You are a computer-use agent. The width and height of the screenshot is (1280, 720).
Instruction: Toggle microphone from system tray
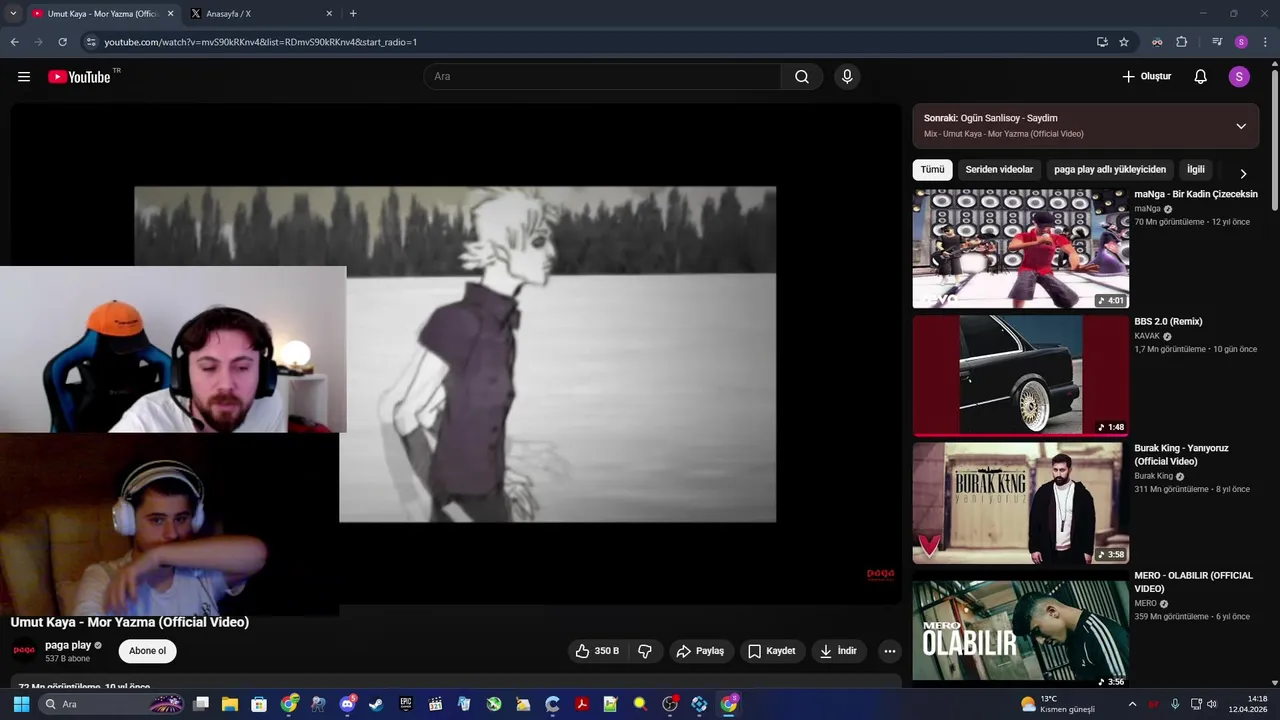pos(1175,704)
